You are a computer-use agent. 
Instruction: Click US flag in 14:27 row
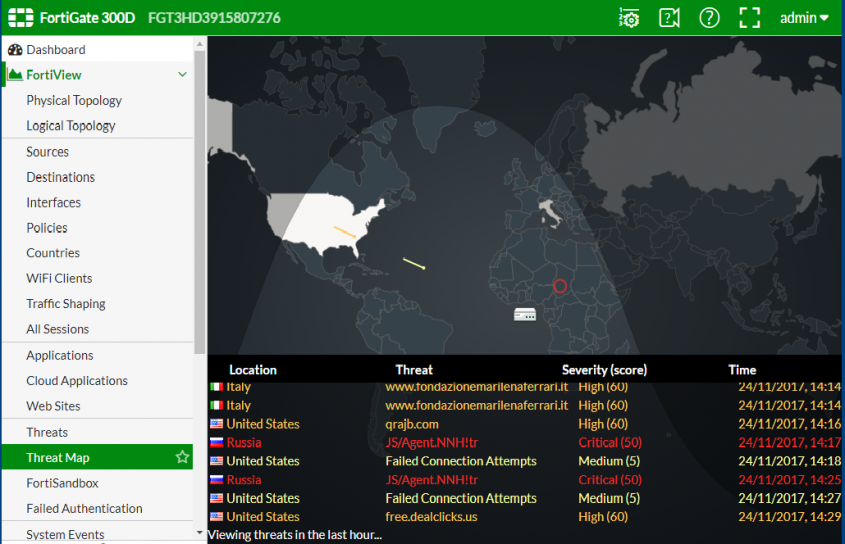[217, 498]
